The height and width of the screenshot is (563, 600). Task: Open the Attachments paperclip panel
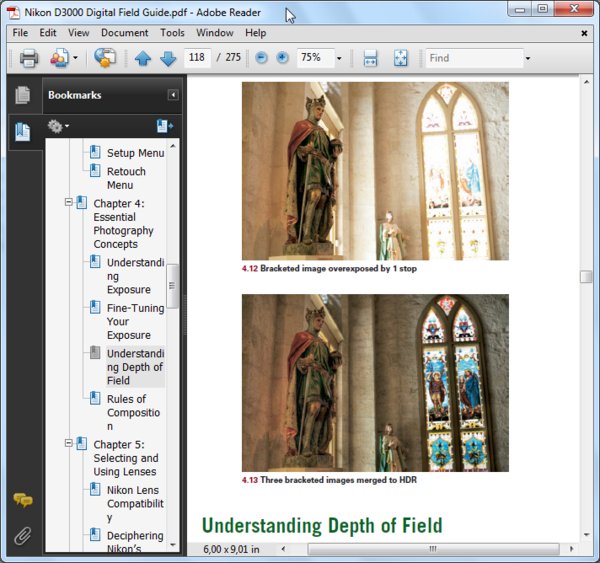pos(22,535)
